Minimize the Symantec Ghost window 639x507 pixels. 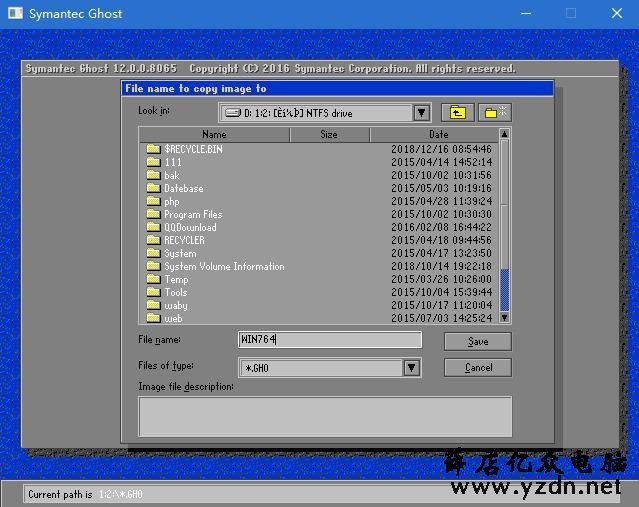(526, 13)
